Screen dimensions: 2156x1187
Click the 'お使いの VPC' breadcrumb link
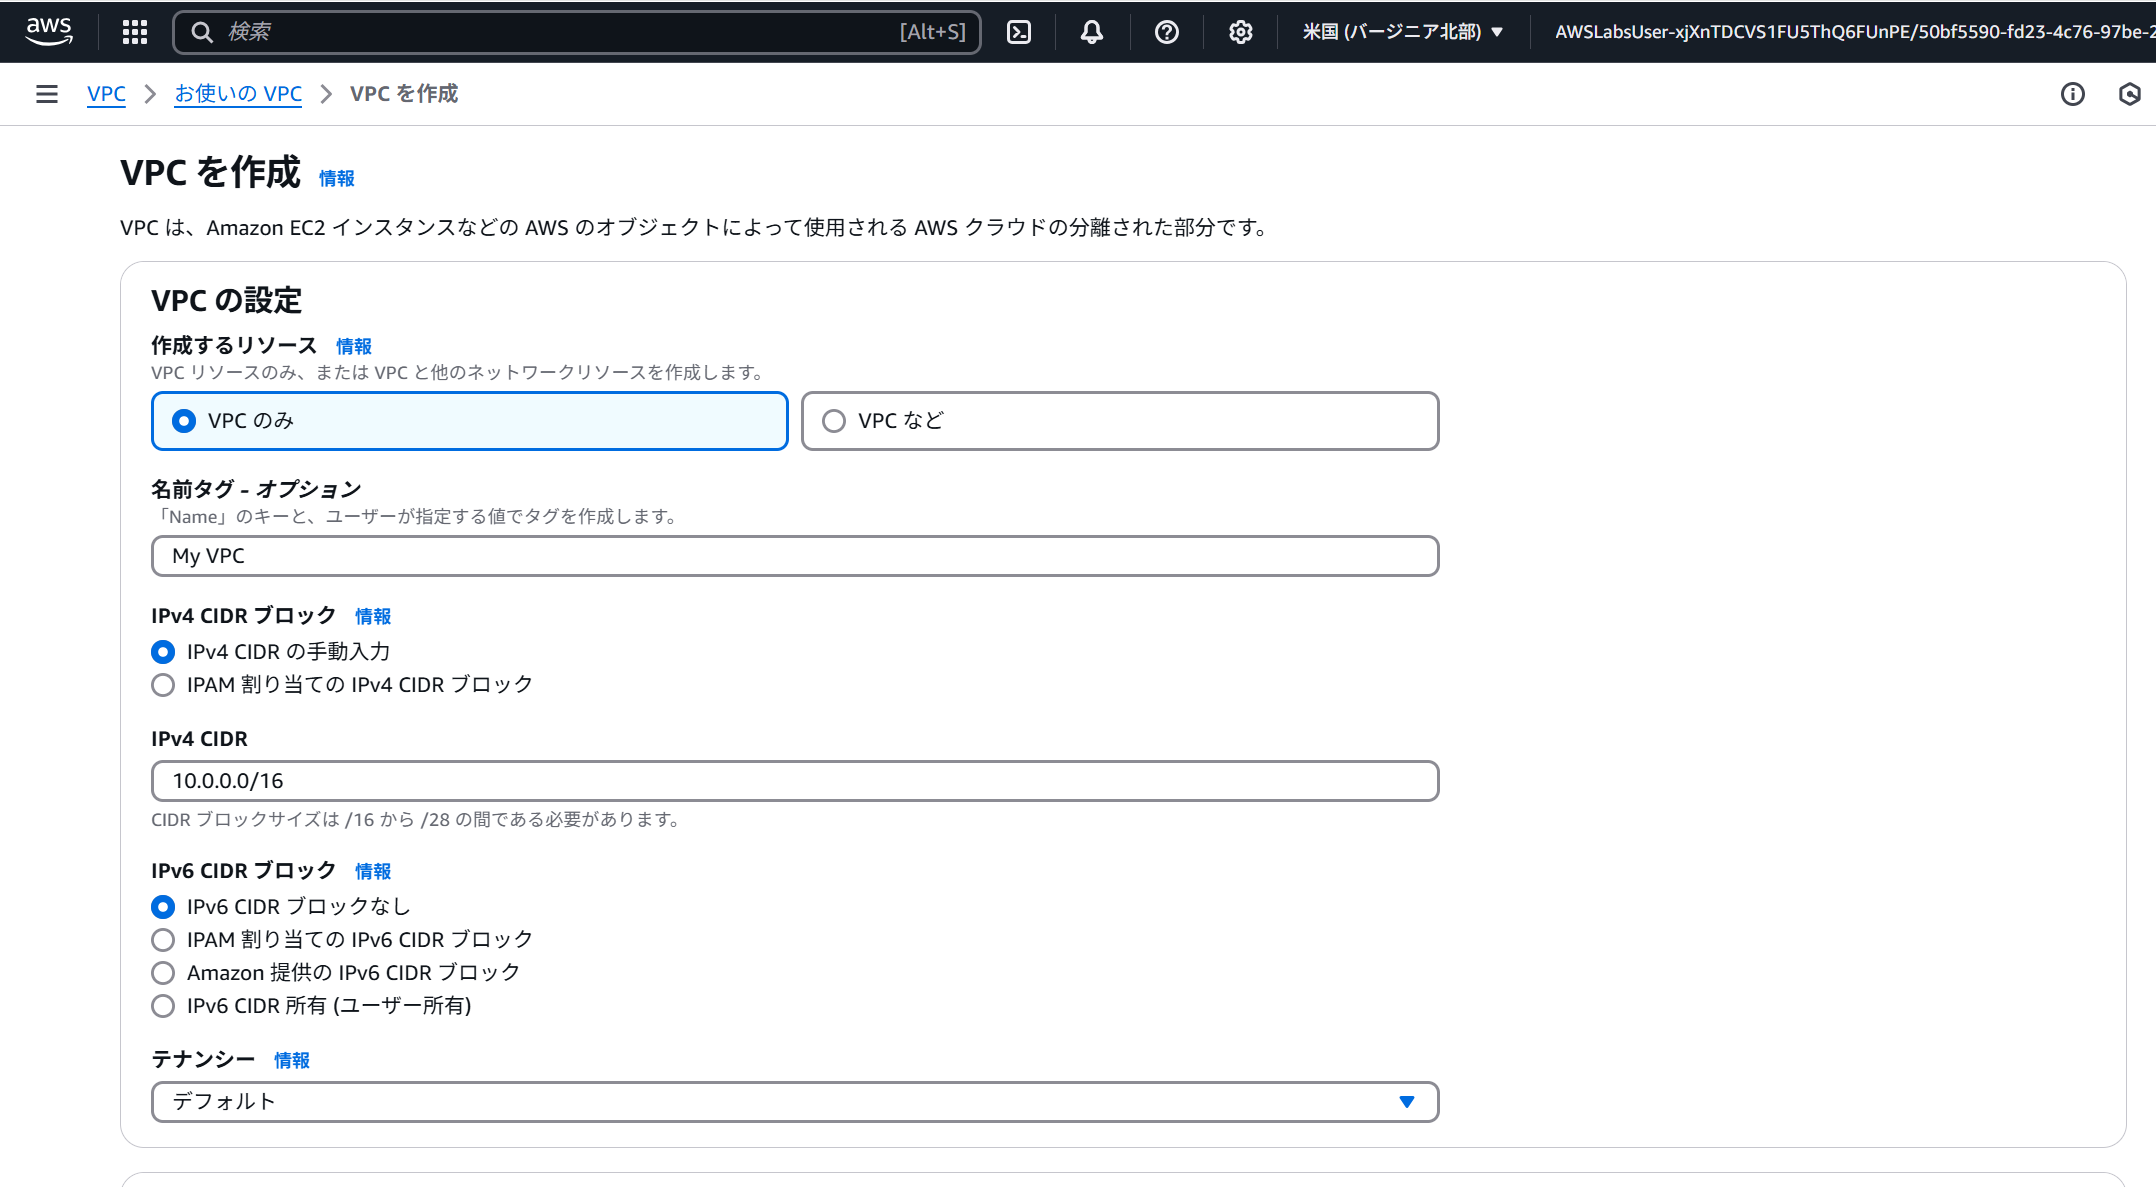point(238,94)
